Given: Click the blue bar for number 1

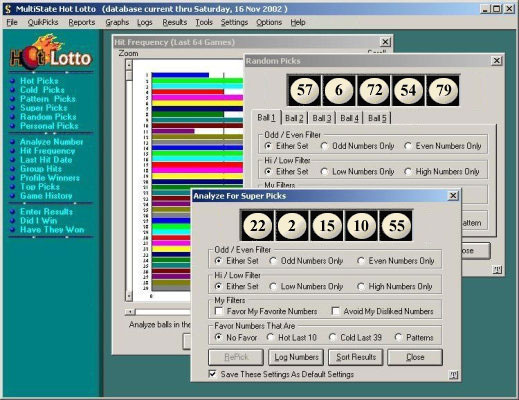Looking at the screenshot, I should click(180, 75).
